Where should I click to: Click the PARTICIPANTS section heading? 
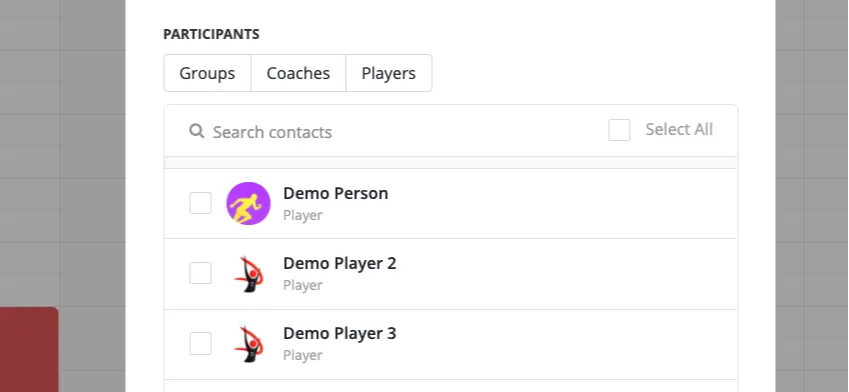click(x=211, y=34)
